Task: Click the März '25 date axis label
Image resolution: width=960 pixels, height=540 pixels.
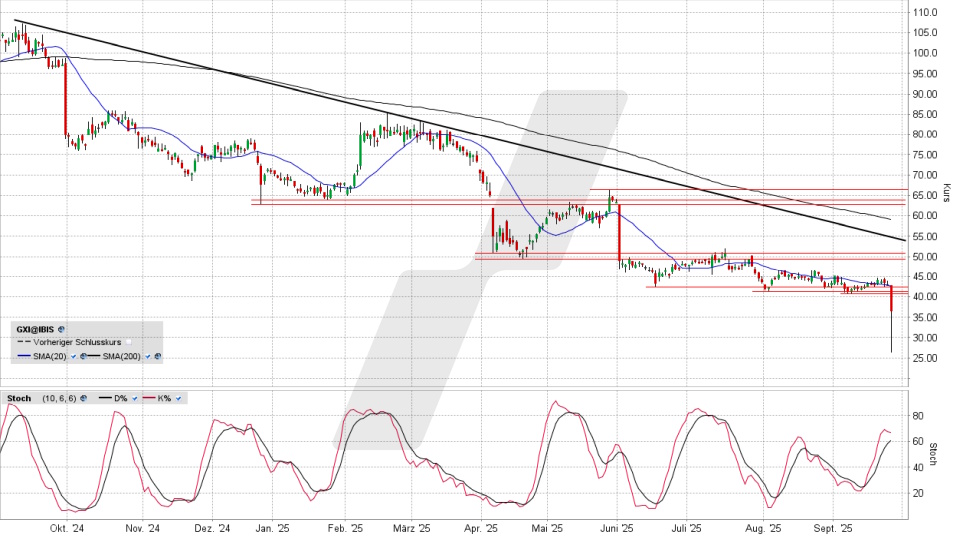Action: [410, 527]
